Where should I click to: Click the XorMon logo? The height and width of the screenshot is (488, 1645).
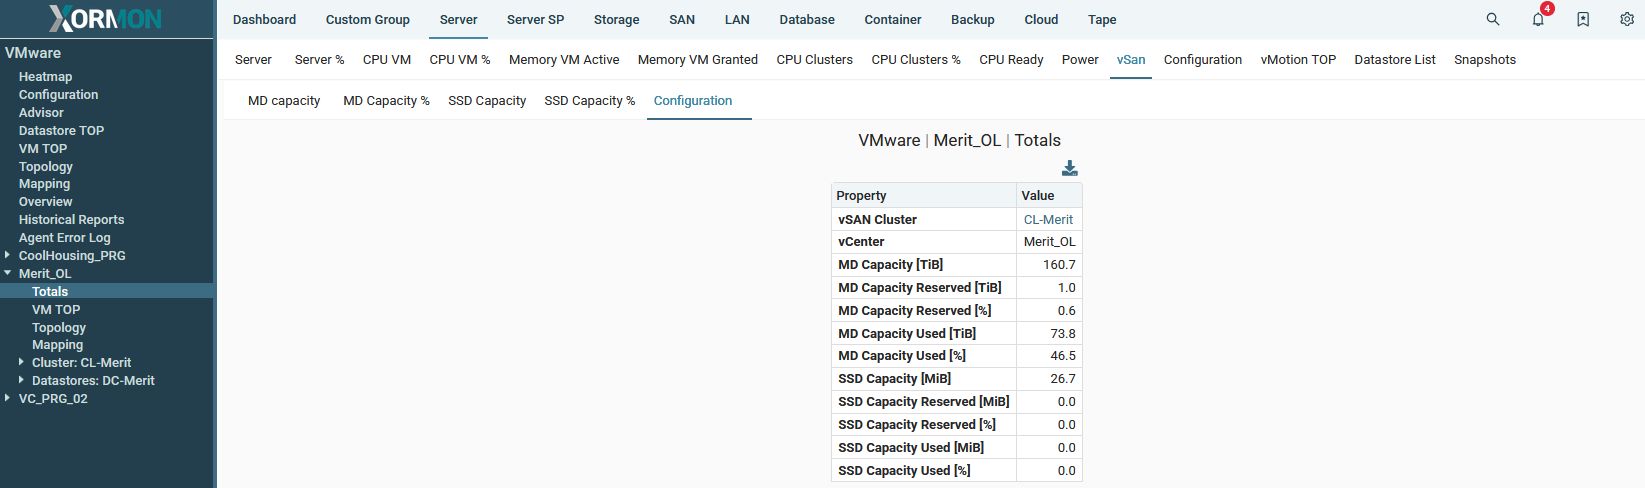click(x=105, y=19)
